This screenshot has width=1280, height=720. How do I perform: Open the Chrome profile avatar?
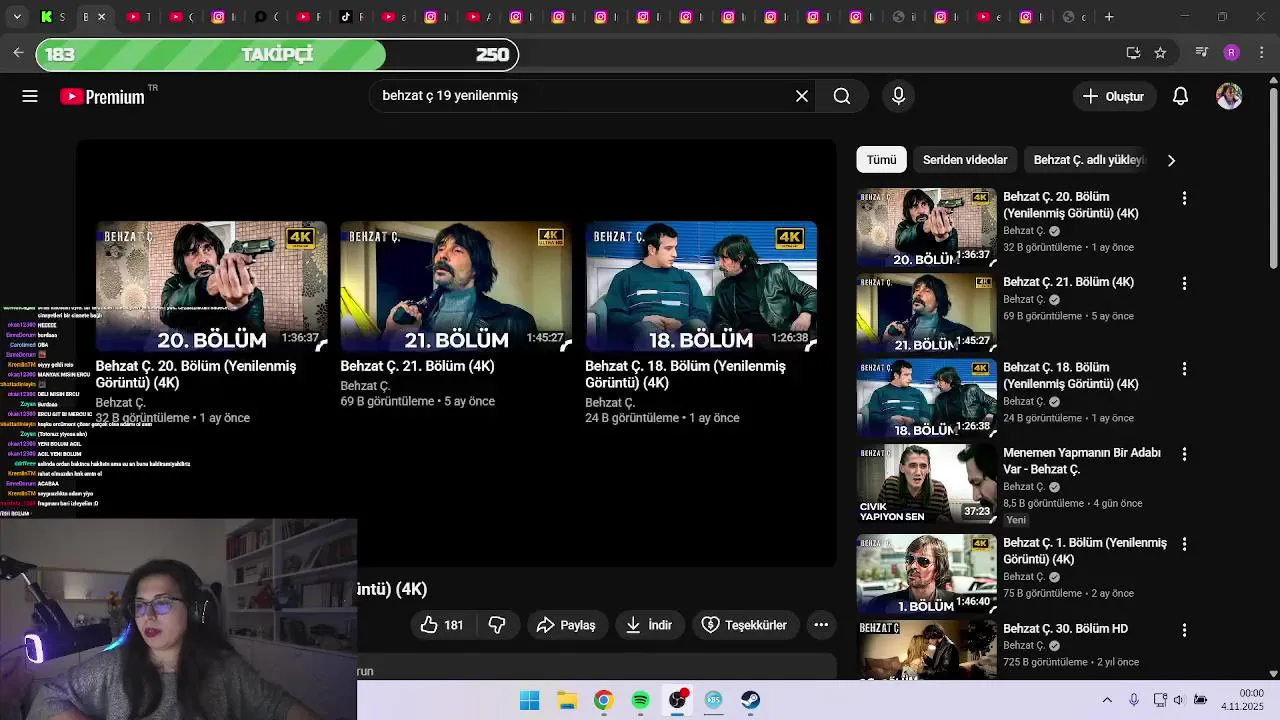1232,53
